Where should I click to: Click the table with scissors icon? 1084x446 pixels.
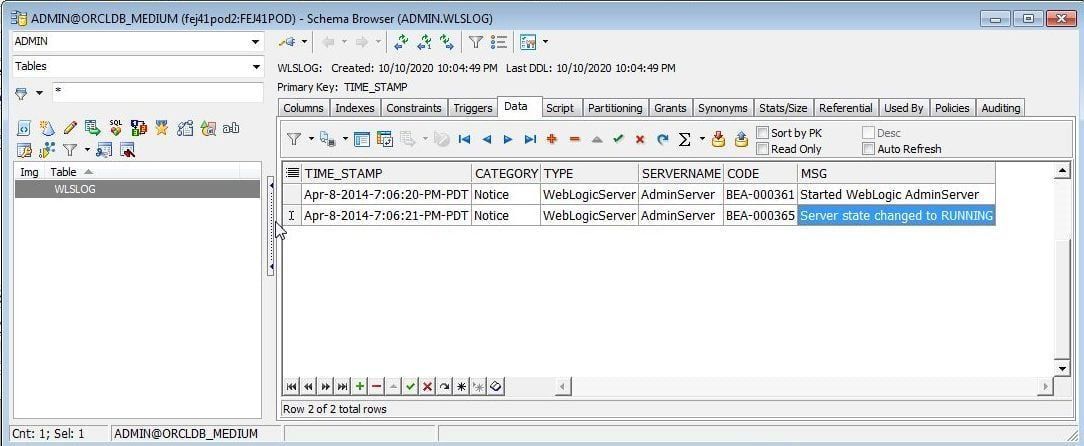(x=104, y=150)
